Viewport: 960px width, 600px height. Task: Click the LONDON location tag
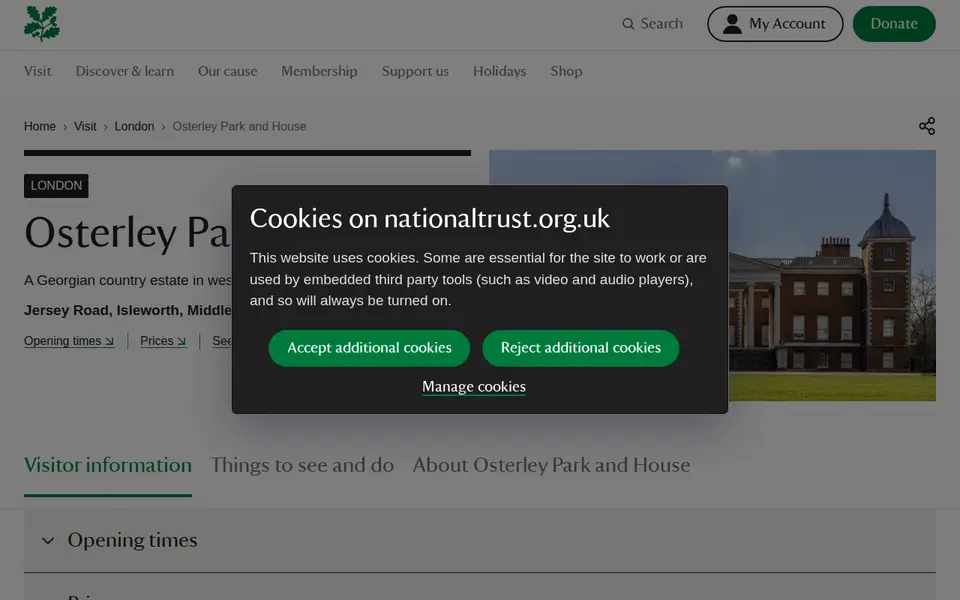tap(56, 186)
